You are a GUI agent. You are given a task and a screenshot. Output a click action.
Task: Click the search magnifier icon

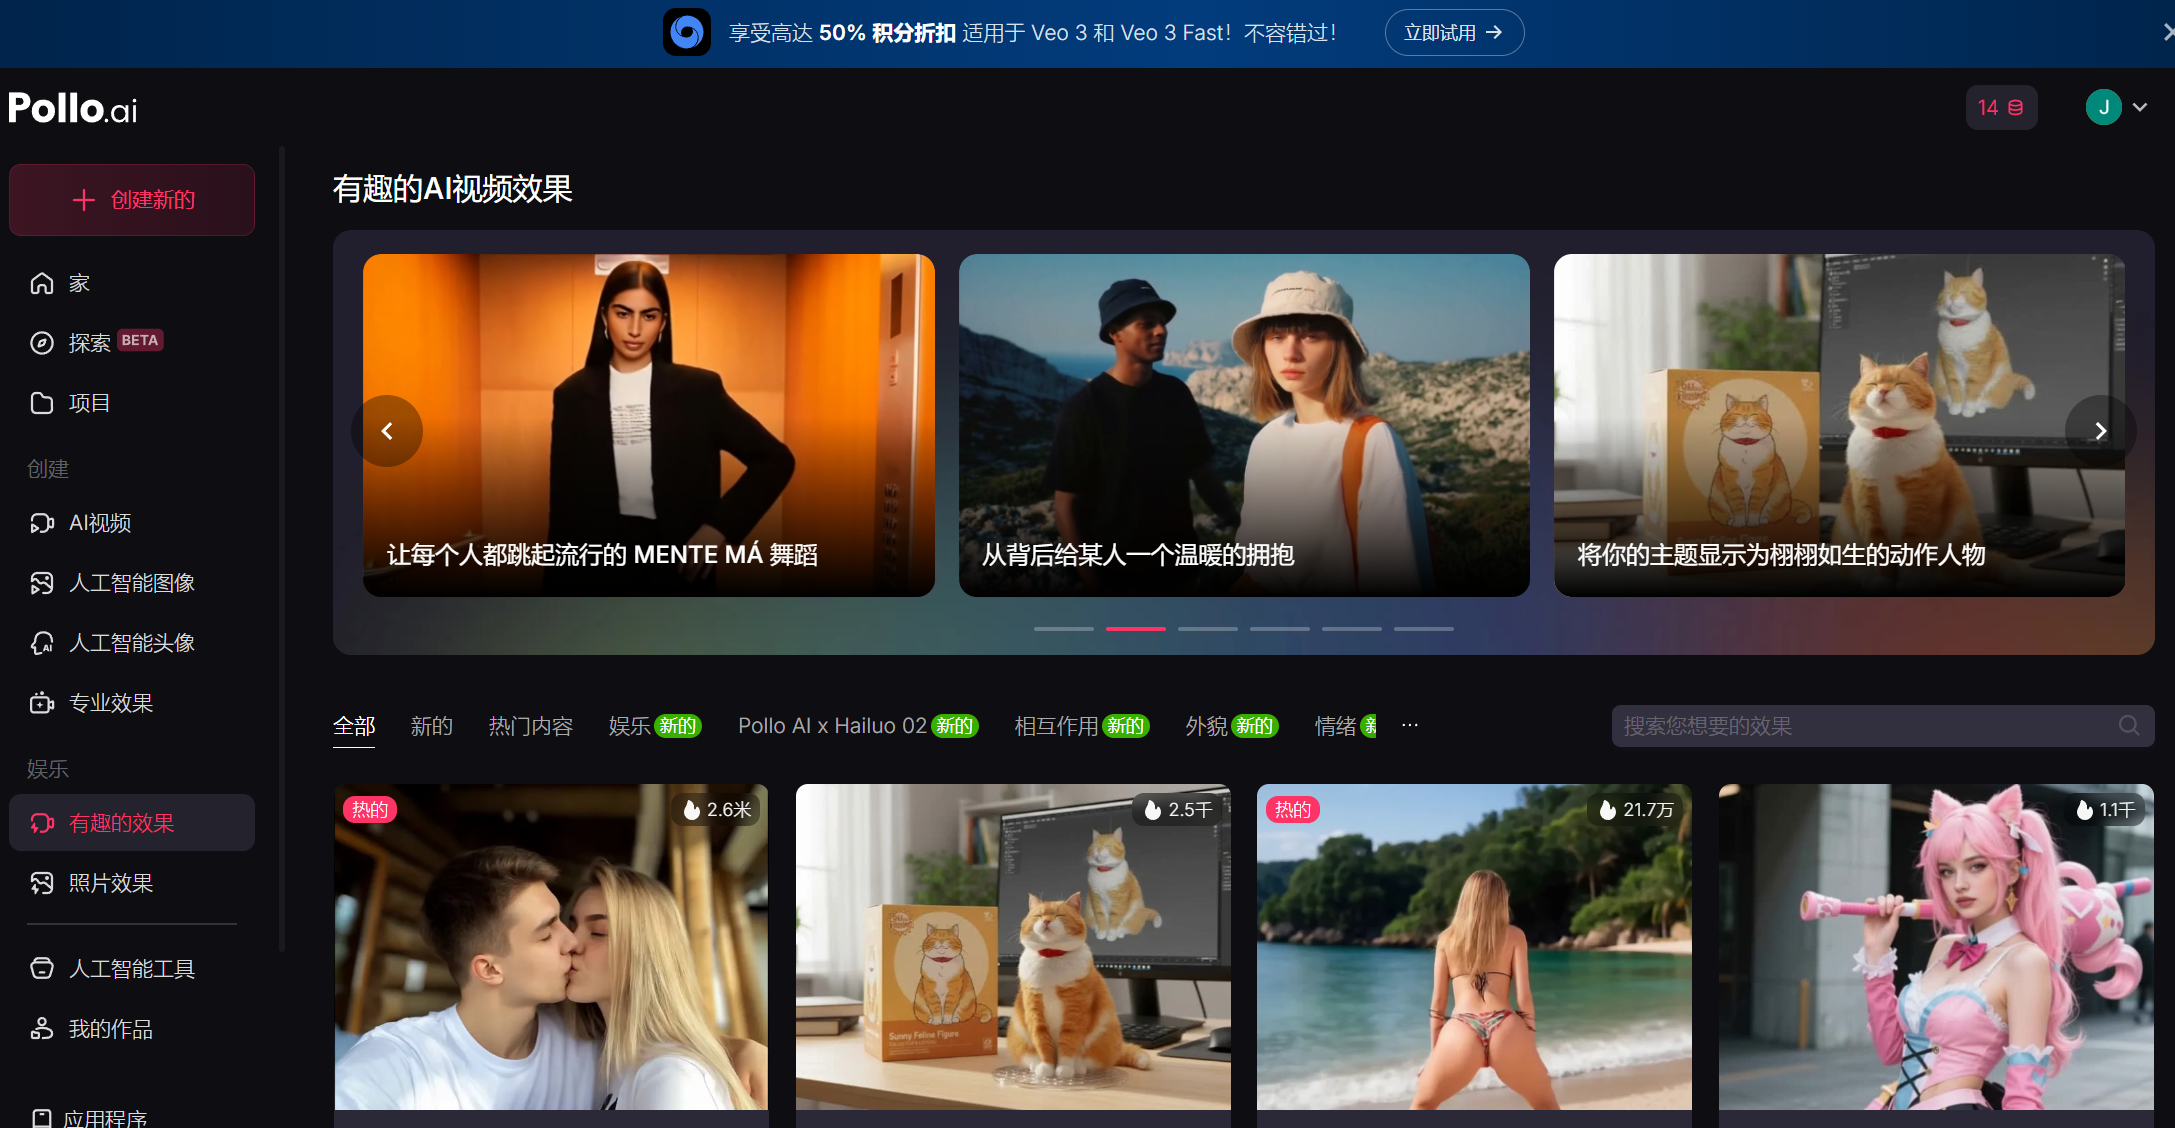2129,726
